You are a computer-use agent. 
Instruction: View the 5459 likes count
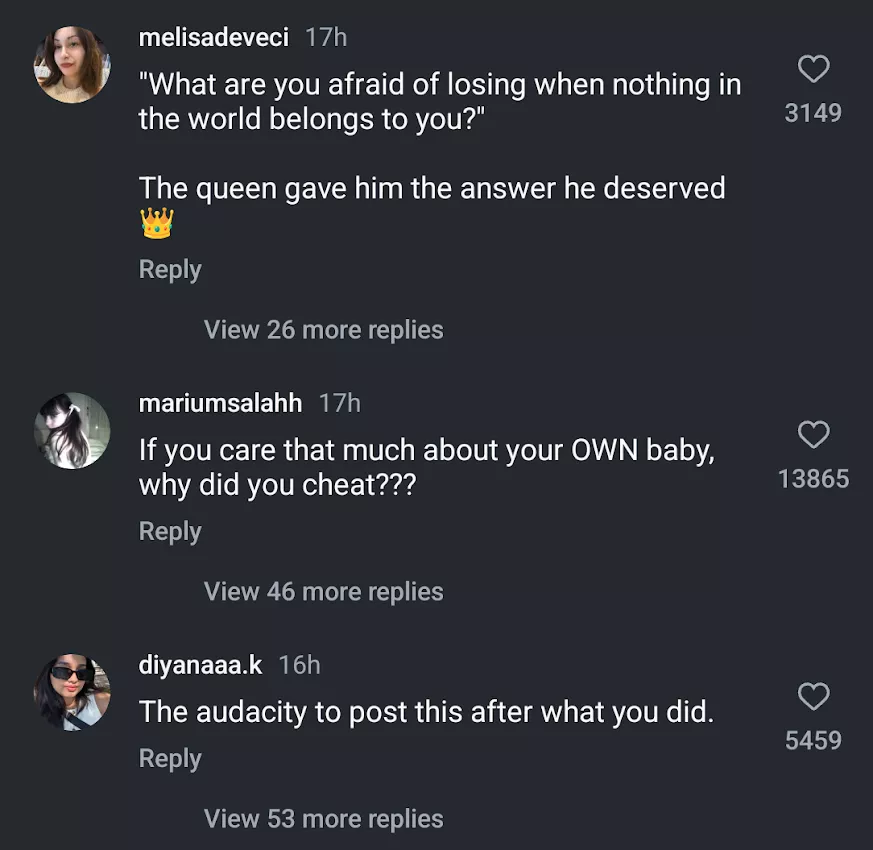pos(813,741)
